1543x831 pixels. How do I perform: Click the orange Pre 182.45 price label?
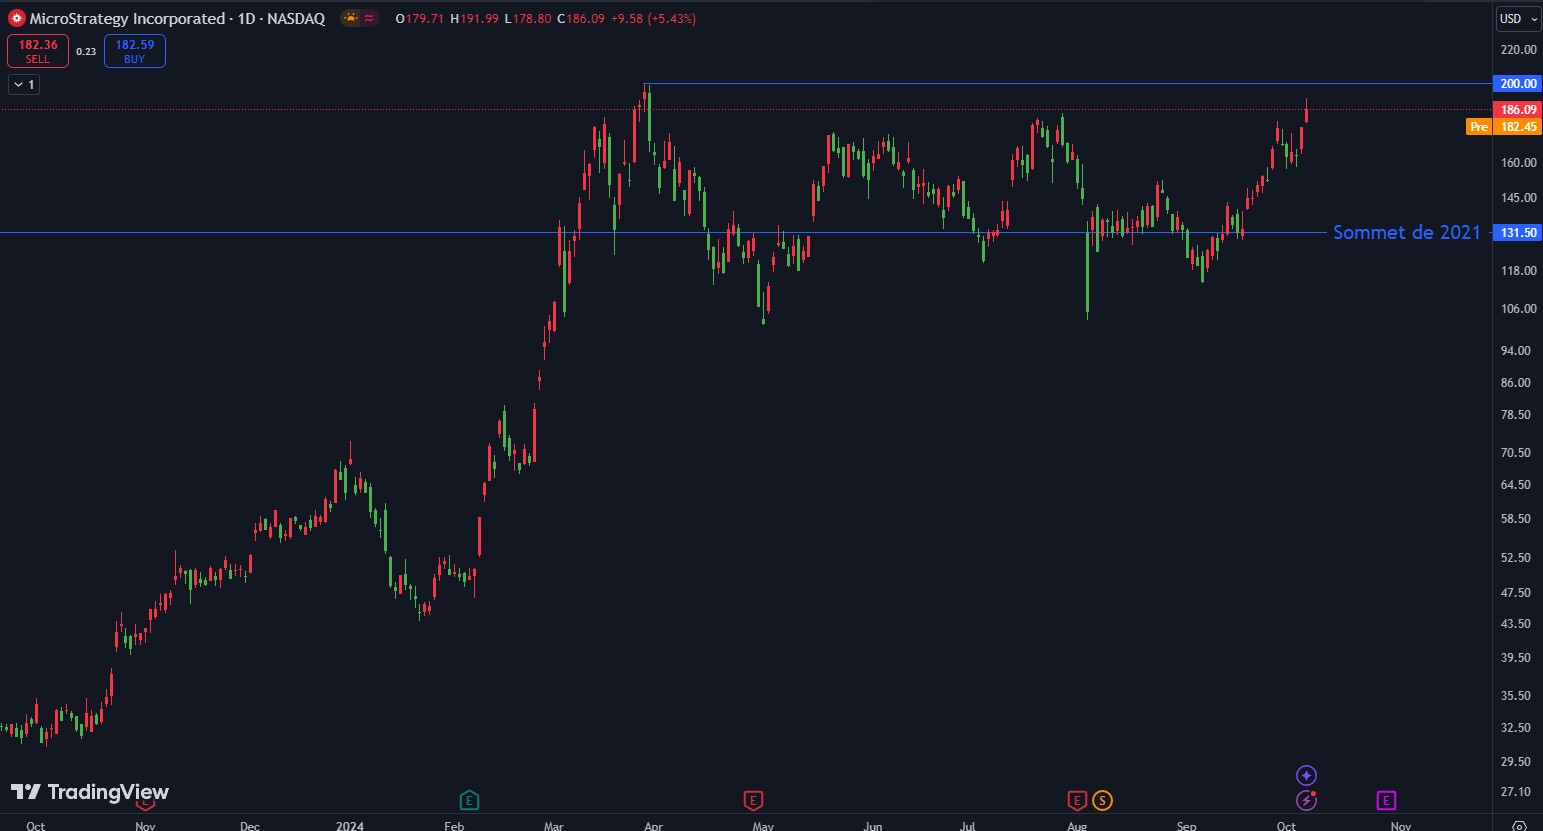tap(1505, 127)
